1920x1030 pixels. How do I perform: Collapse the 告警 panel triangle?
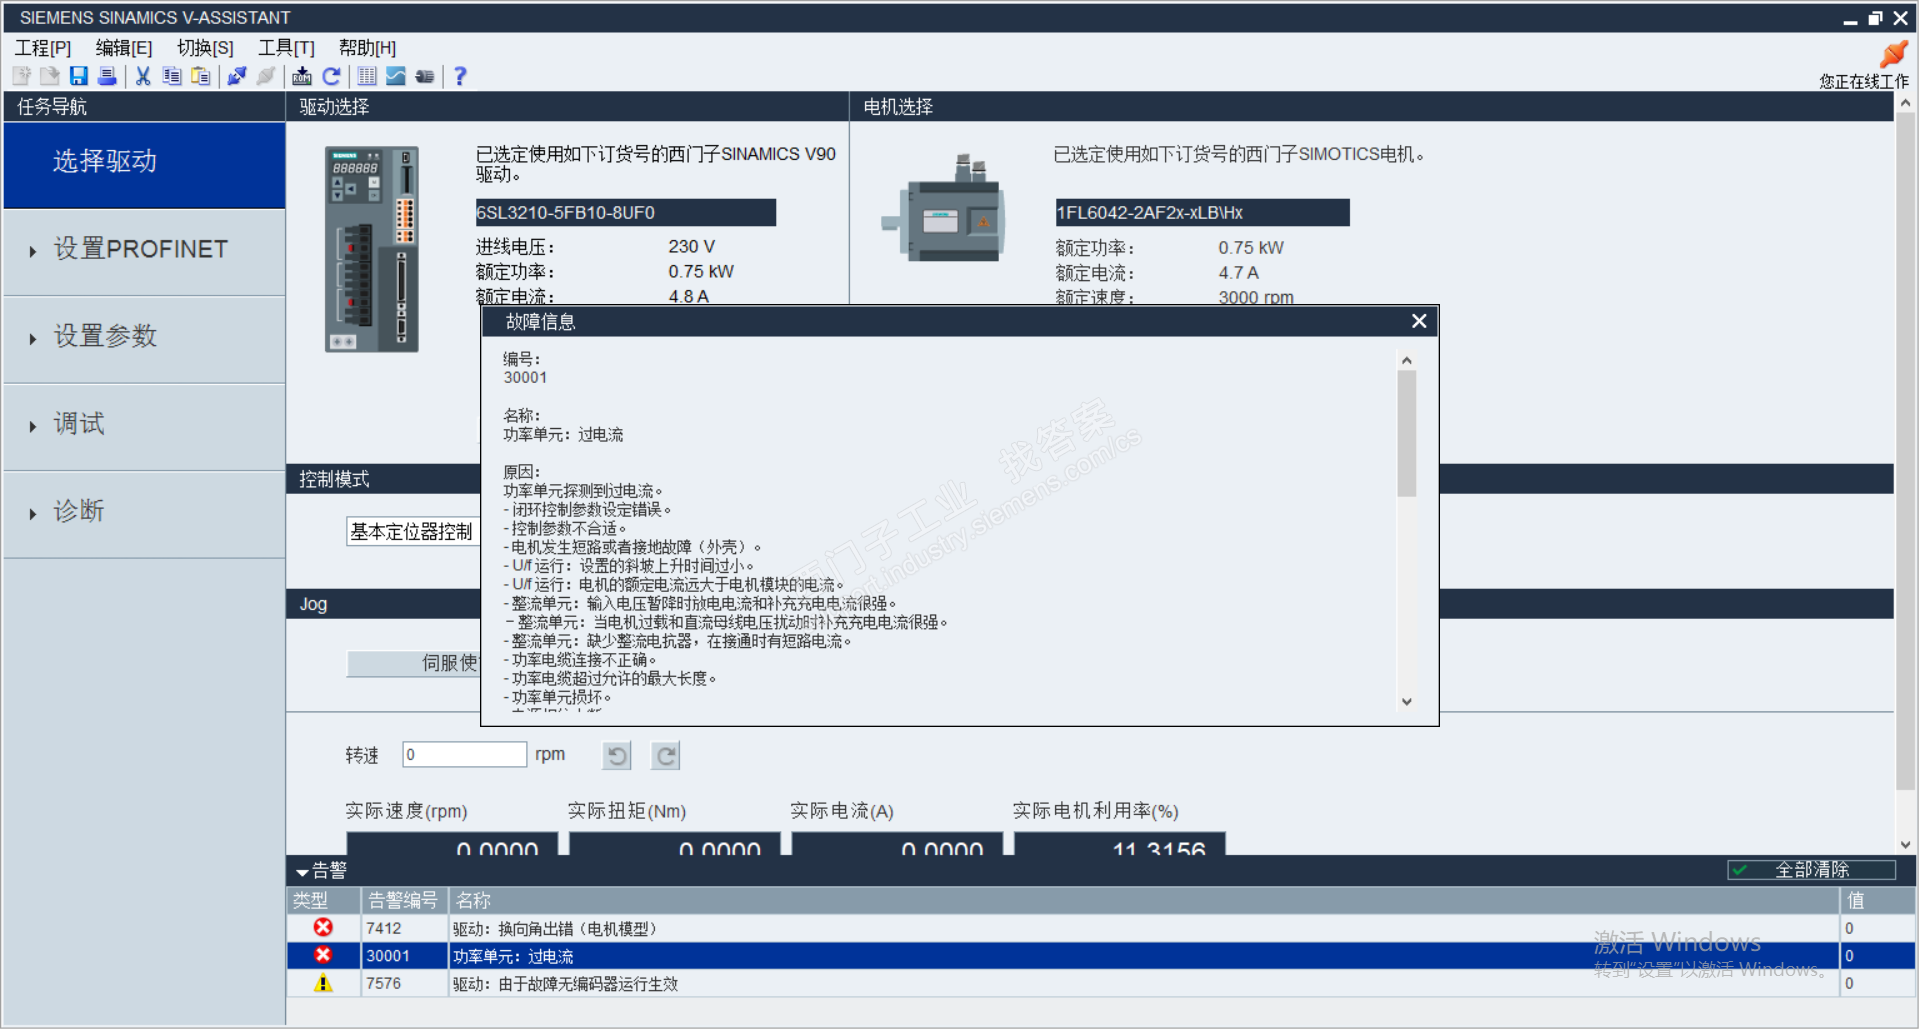(x=302, y=872)
